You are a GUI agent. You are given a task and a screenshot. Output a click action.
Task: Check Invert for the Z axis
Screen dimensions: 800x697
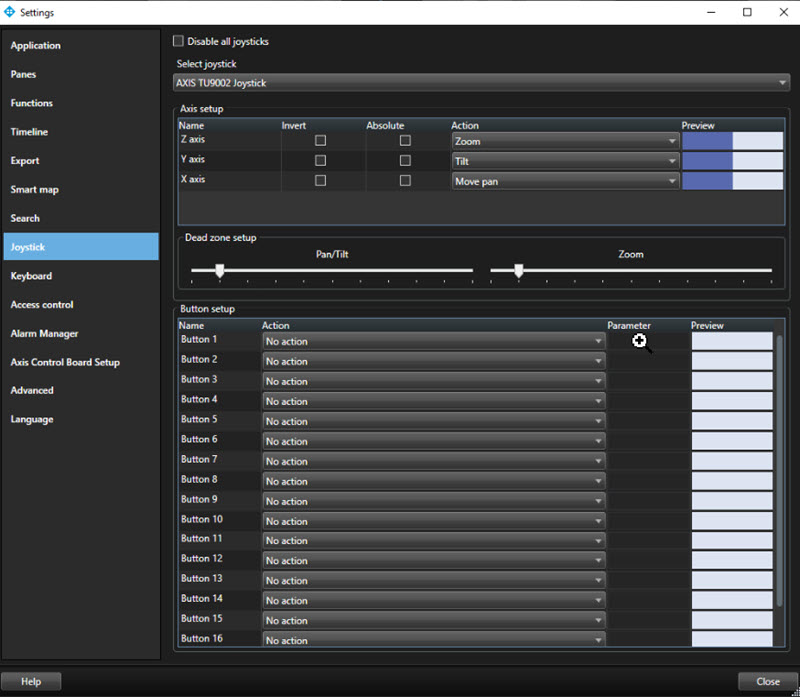click(320, 141)
